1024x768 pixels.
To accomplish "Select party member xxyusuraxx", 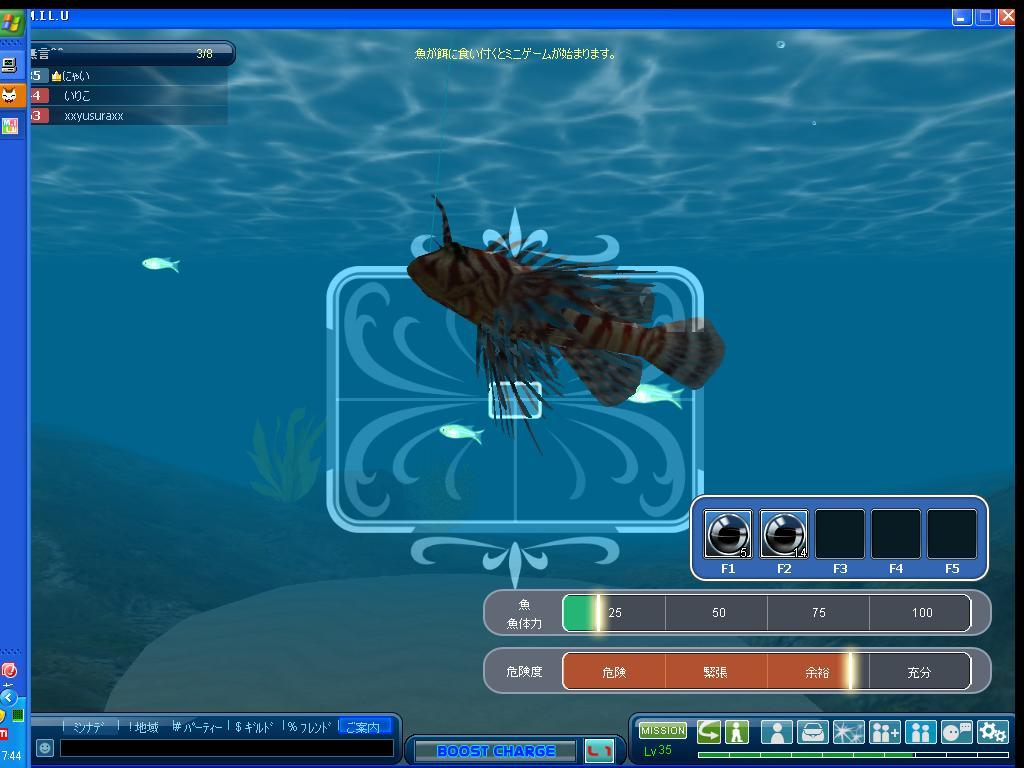I will click(94, 116).
